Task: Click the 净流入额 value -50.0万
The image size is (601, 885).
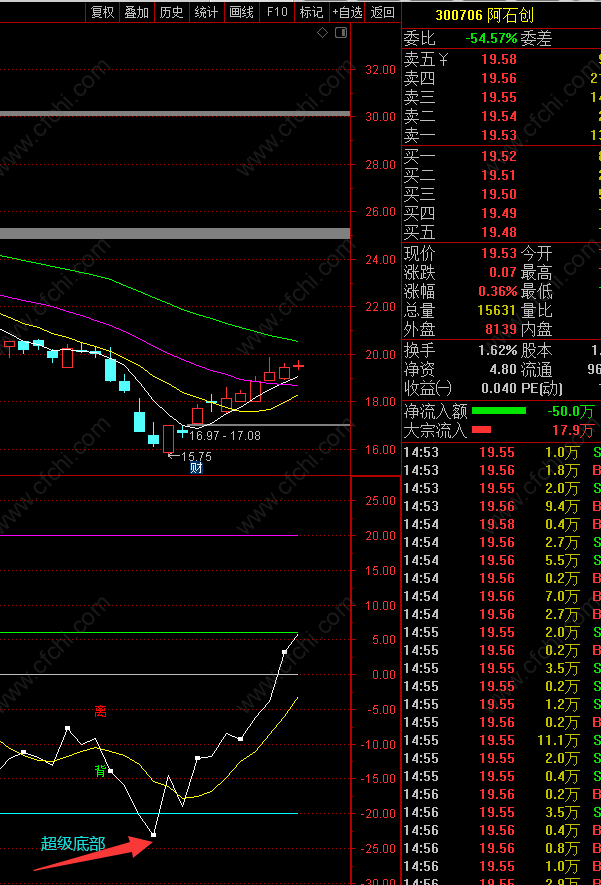Action: click(571, 411)
